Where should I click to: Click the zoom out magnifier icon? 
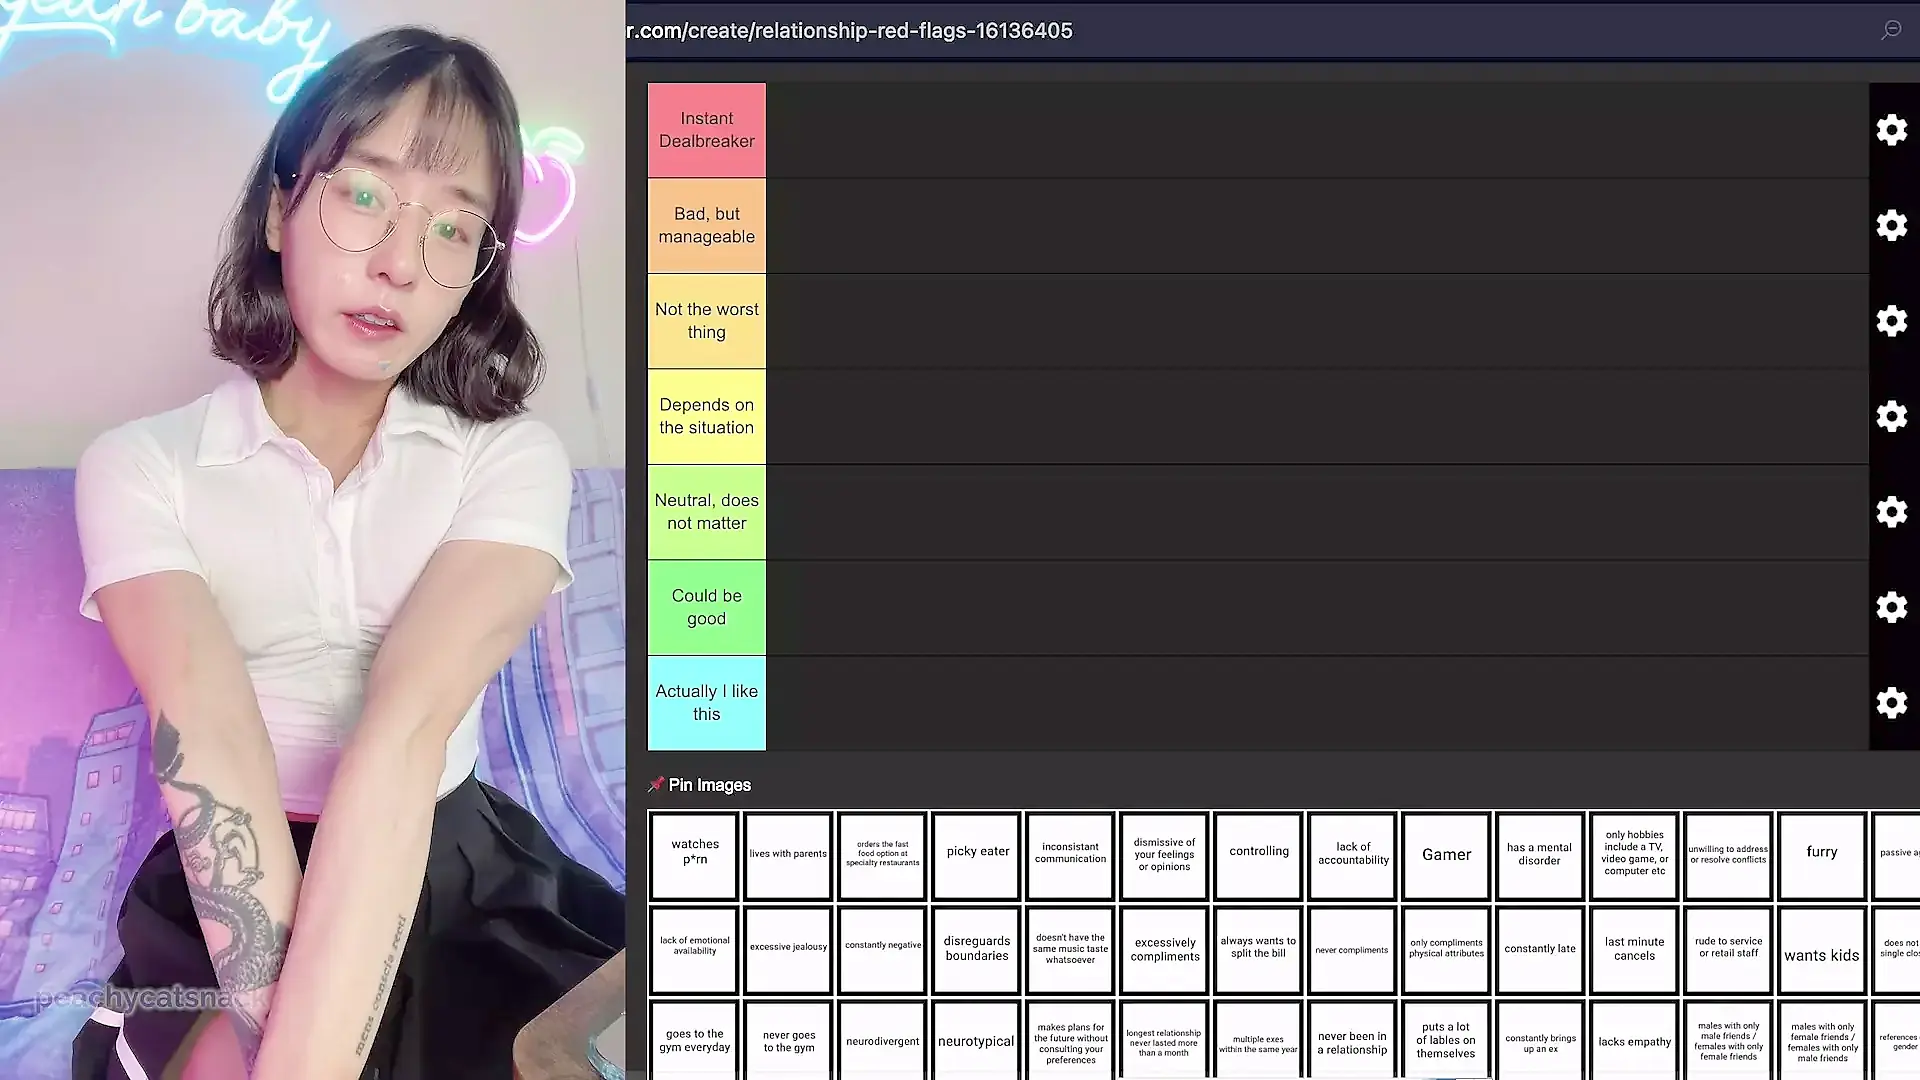(x=1891, y=30)
